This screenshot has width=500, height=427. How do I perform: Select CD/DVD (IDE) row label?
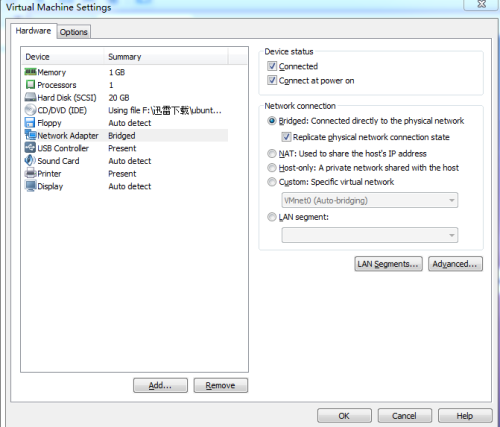click(62, 110)
